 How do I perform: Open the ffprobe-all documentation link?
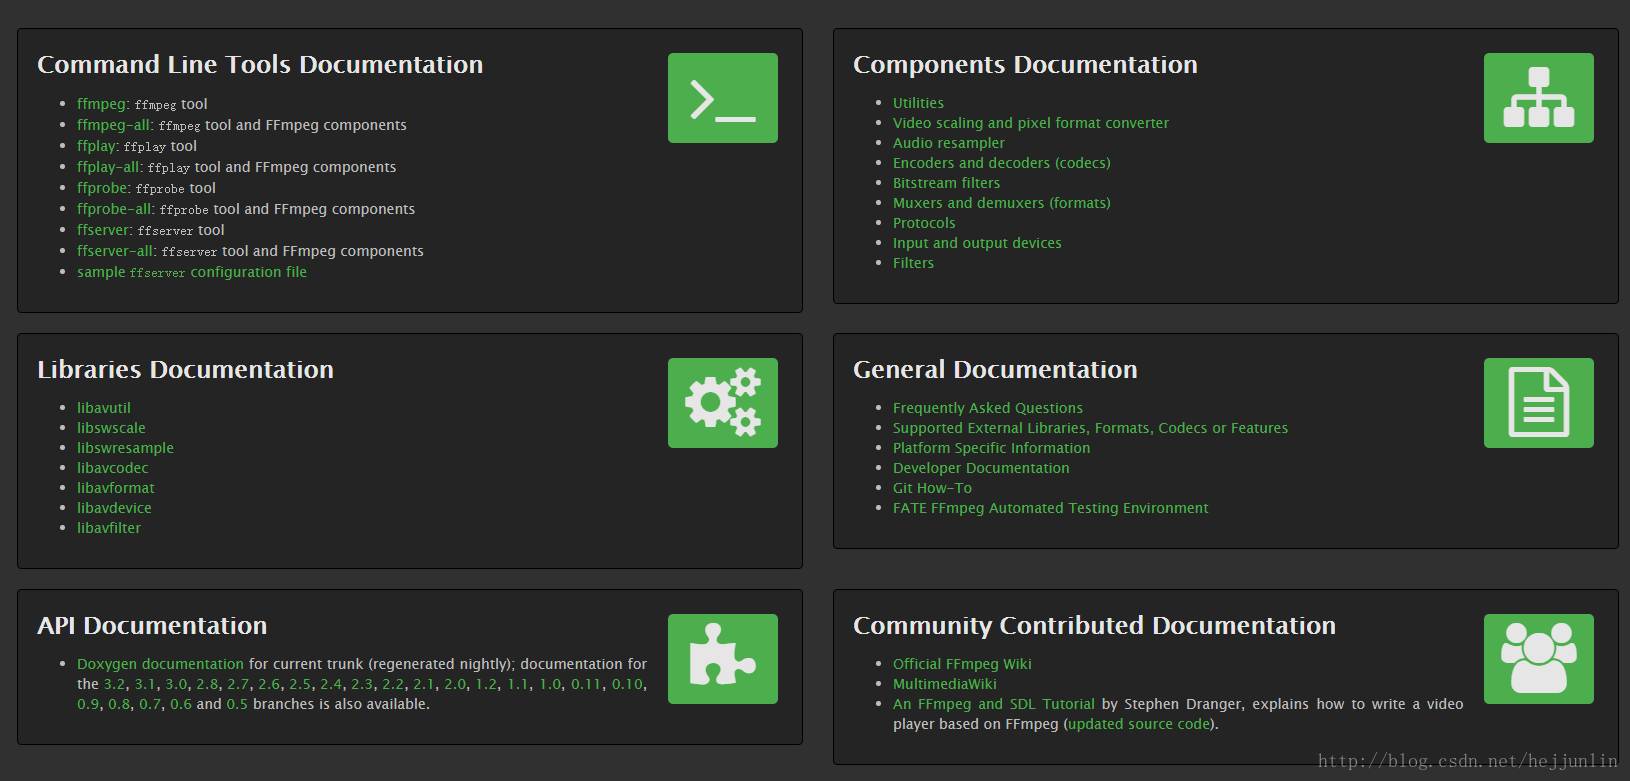[114, 209]
